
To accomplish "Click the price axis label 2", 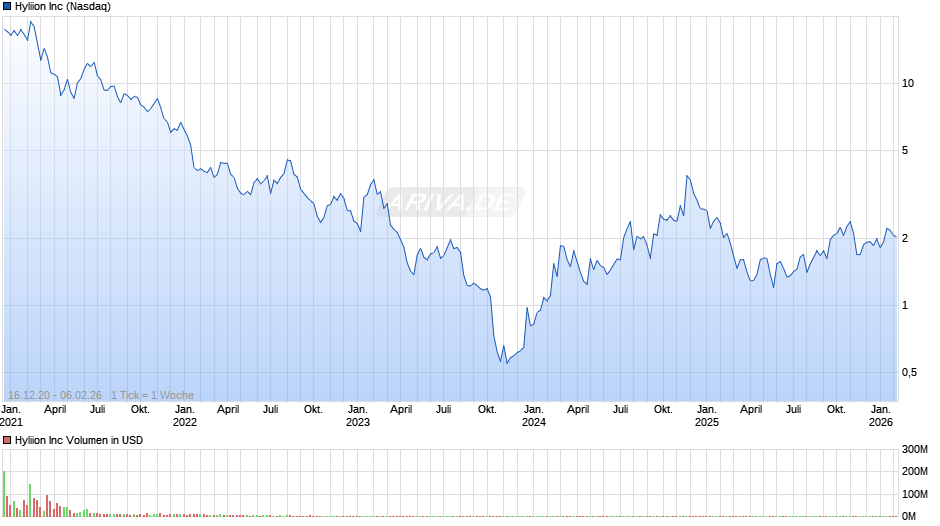I will (x=905, y=239).
